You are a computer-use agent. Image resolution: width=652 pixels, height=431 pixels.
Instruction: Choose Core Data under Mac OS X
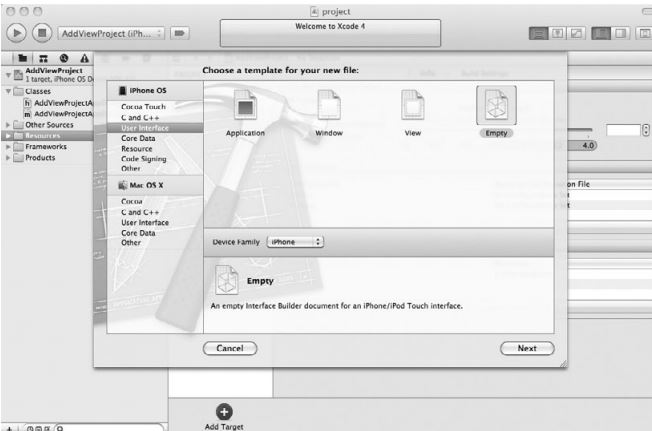tap(138, 233)
